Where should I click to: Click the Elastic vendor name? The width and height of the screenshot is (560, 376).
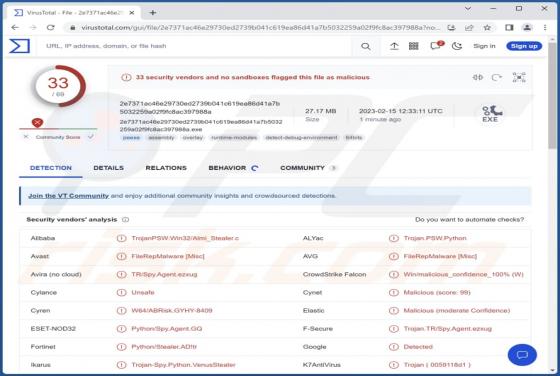coord(314,311)
